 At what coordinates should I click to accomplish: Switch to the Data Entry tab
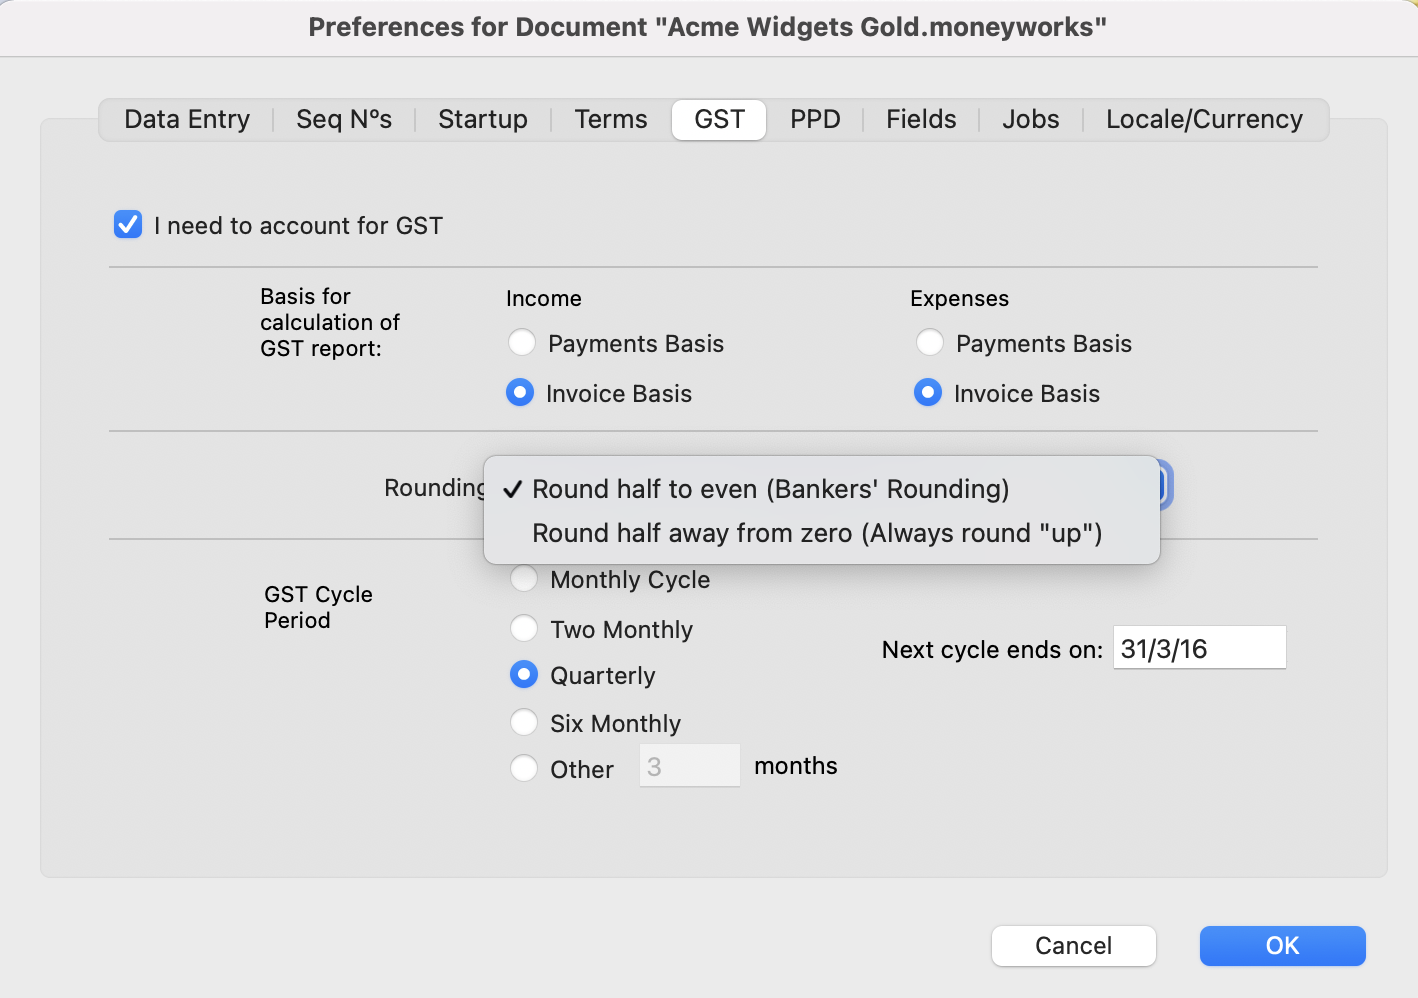[186, 119]
